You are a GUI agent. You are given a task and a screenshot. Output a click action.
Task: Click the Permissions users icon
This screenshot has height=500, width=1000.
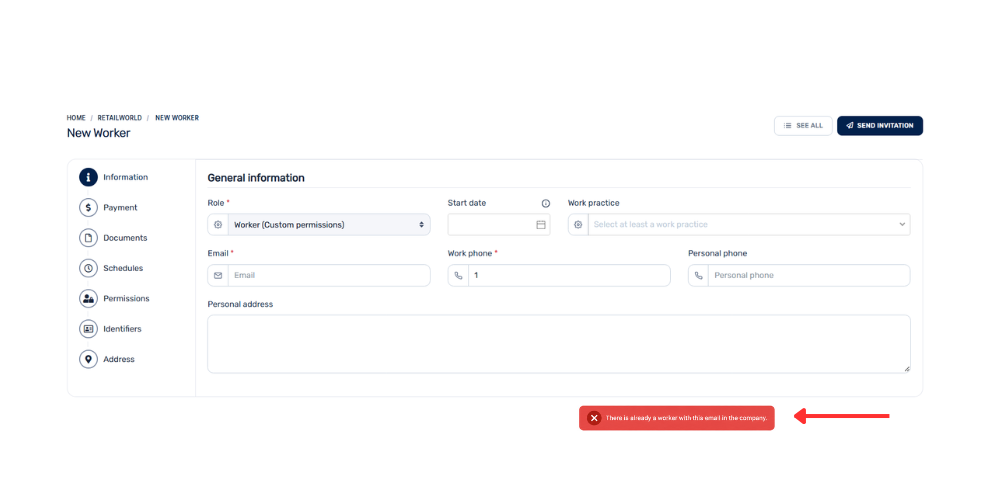point(88,298)
